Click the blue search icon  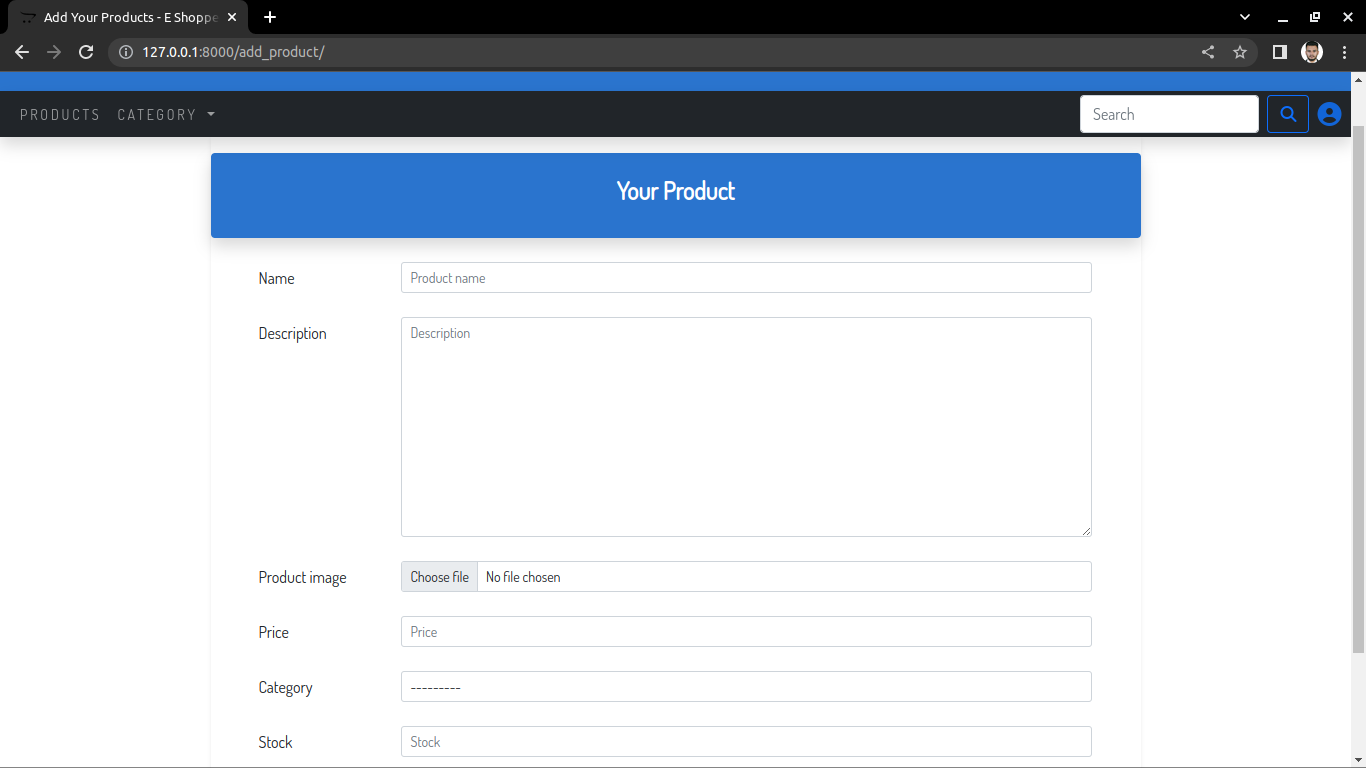click(1287, 113)
